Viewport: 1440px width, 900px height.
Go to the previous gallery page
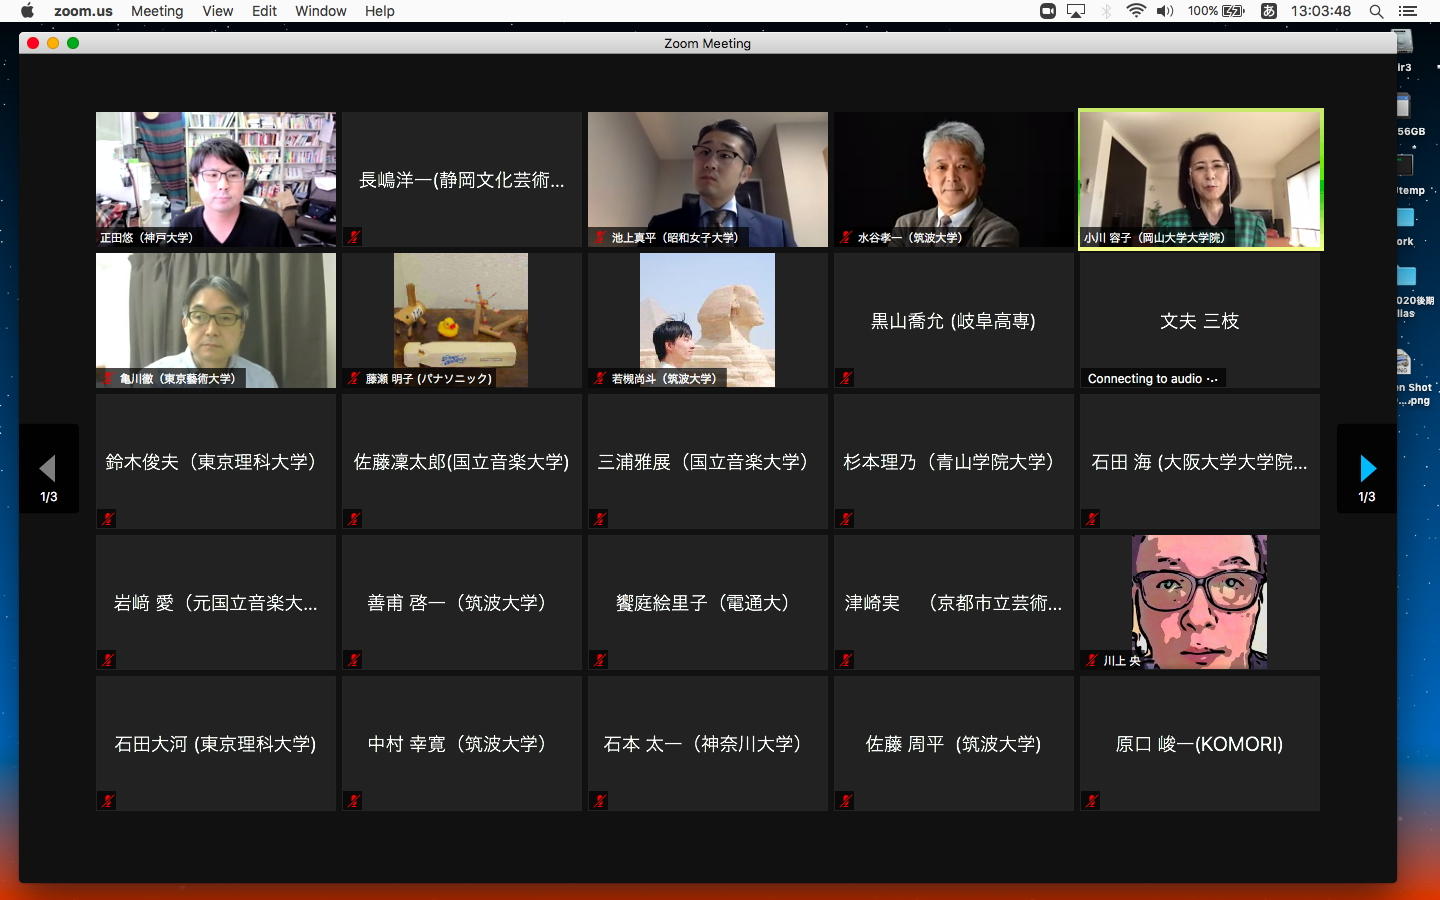49,468
